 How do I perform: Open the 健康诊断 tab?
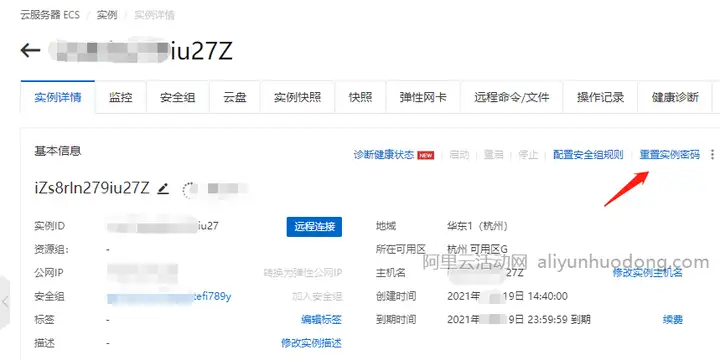[675, 97]
